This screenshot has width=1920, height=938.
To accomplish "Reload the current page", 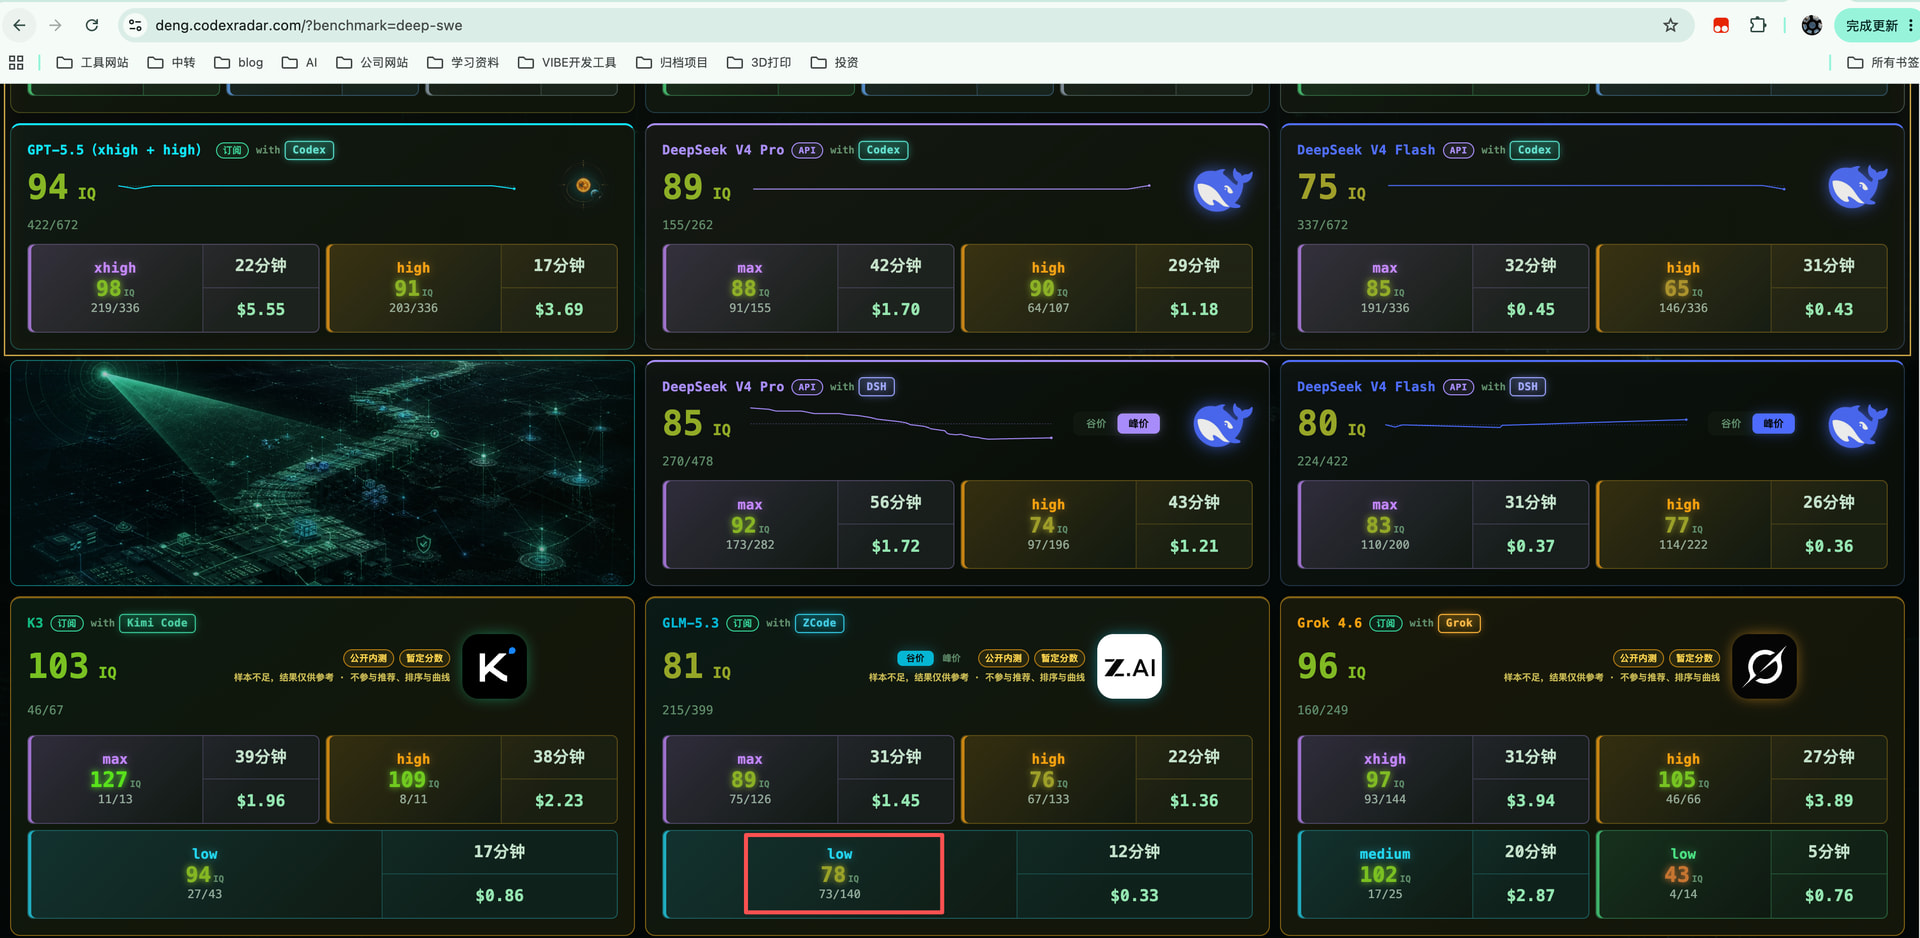I will [92, 25].
